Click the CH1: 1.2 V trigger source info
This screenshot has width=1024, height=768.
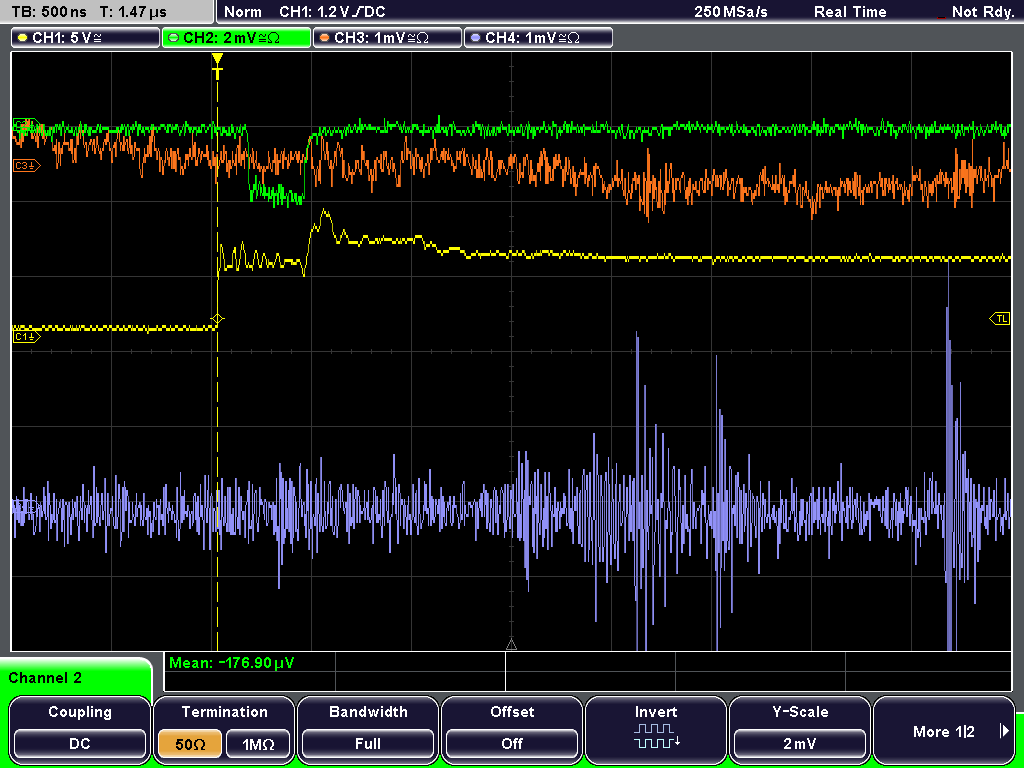click(332, 12)
